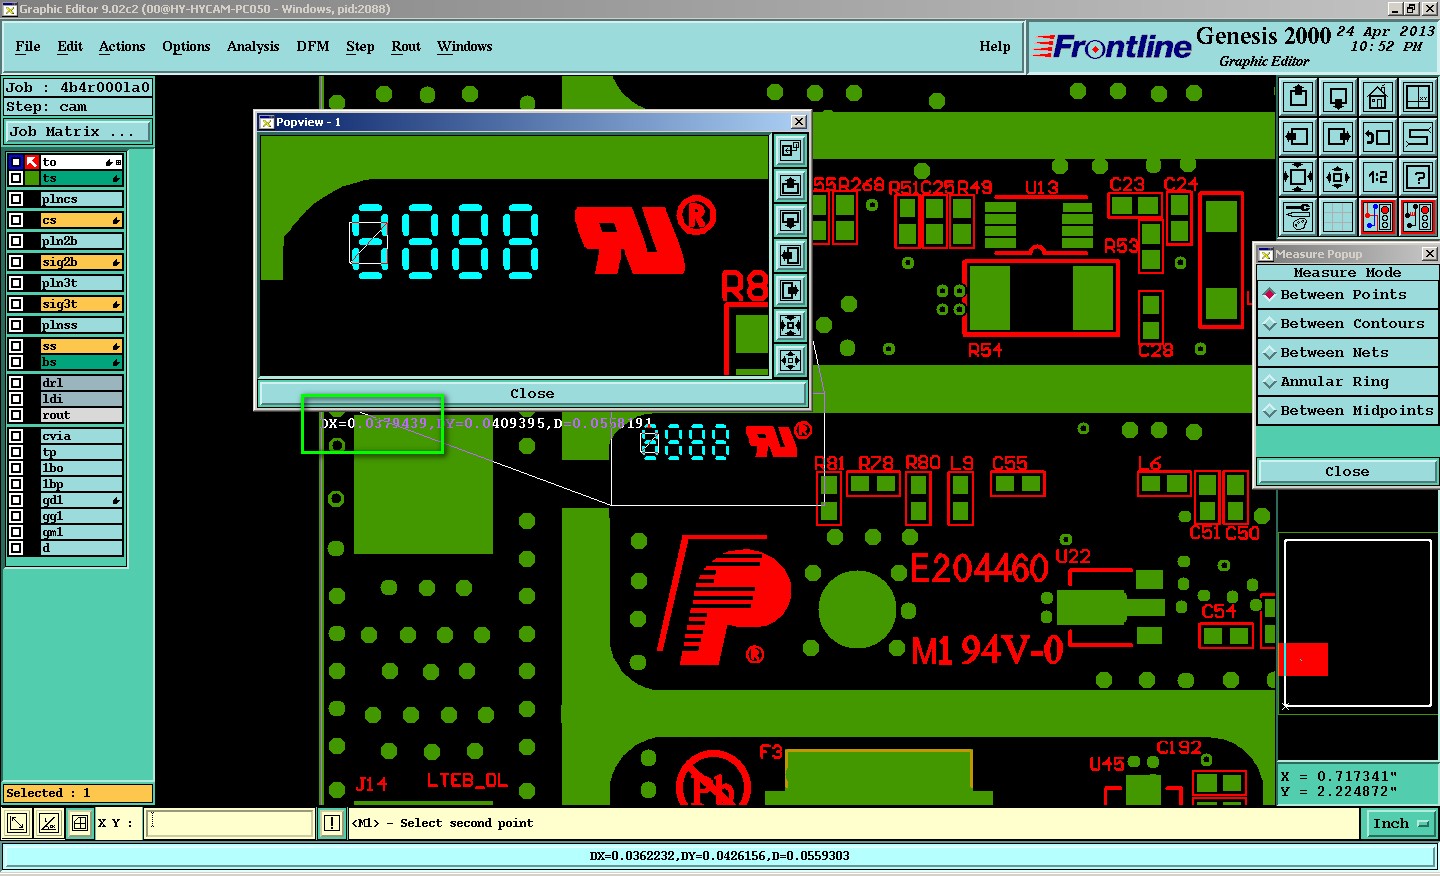Screen dimensions: 1440x876
Task: Open the XY coordinate window icon
Action: point(1418,97)
